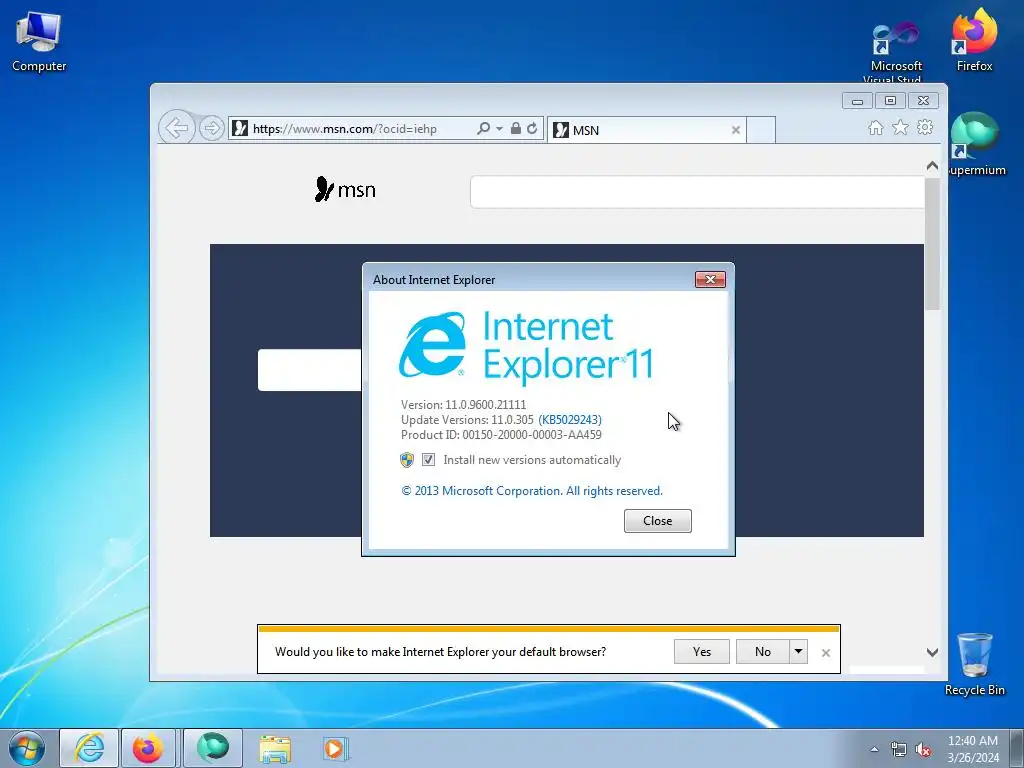Open the Windows Start button
Image resolution: width=1024 pixels, height=768 pixels.
click(27, 748)
